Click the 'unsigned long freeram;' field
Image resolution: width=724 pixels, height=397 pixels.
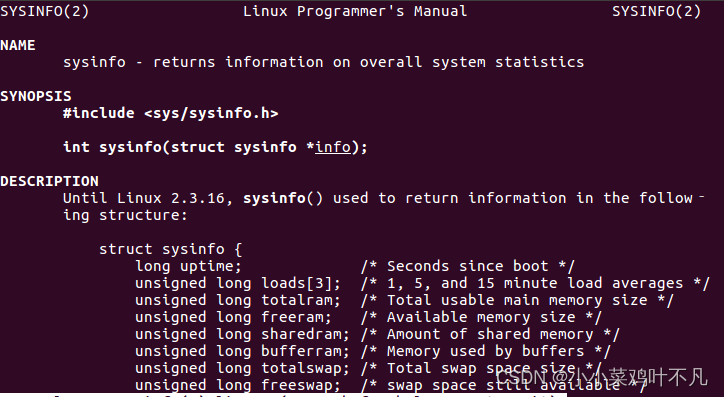coord(233,317)
